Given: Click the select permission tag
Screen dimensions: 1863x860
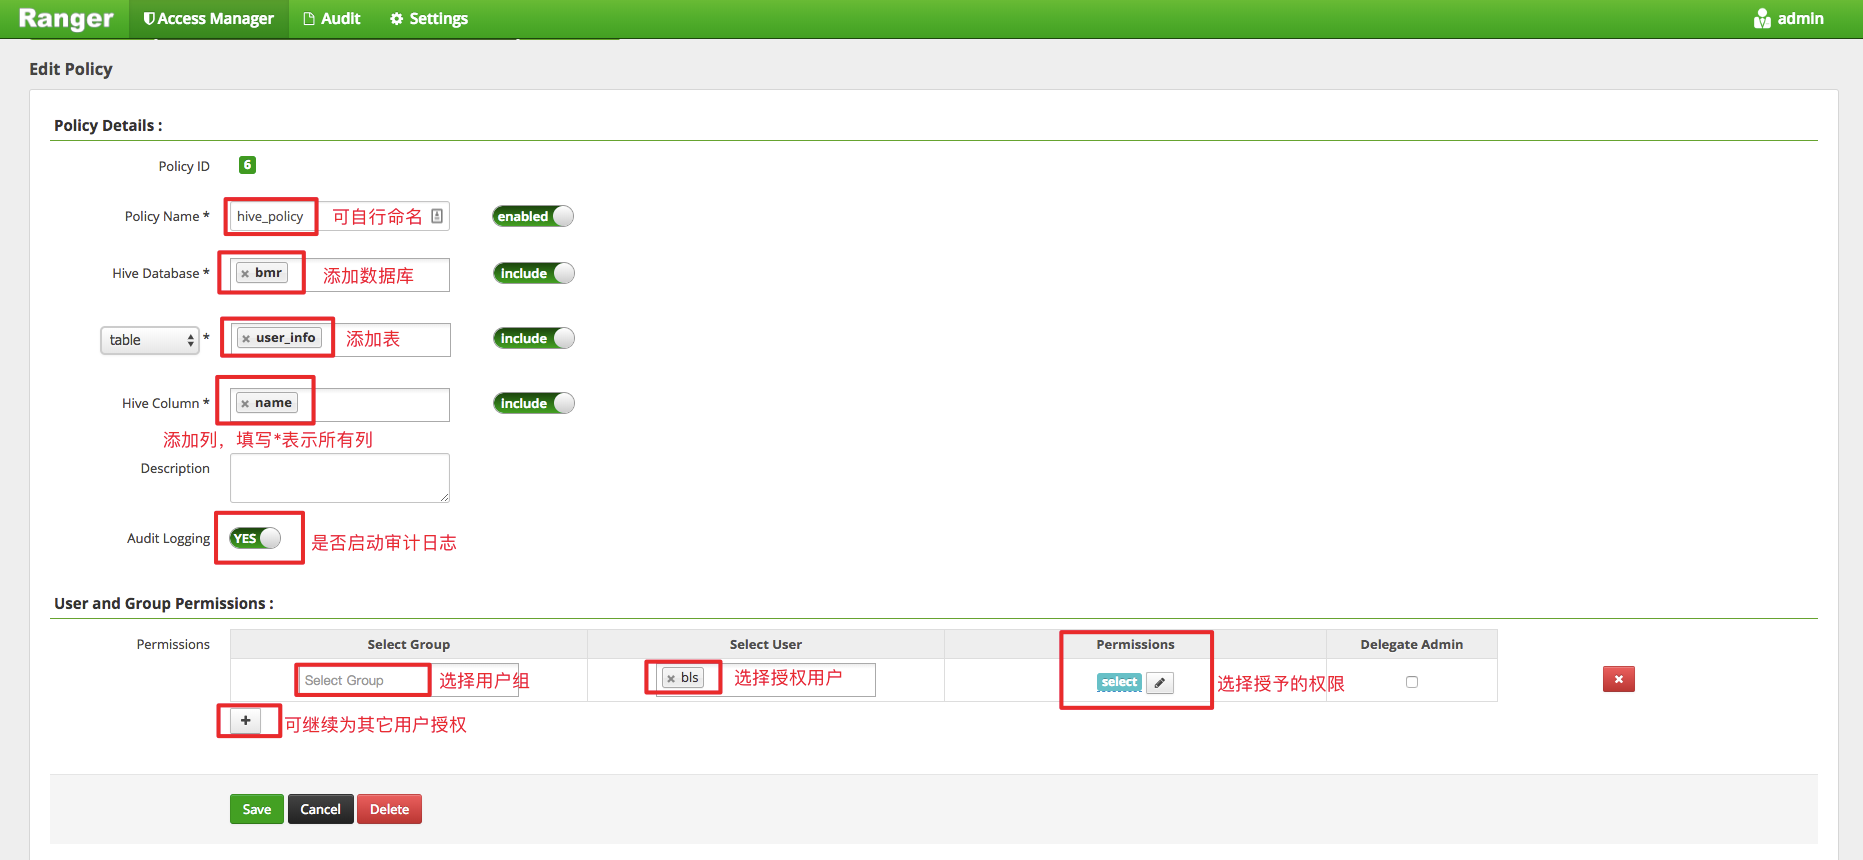Looking at the screenshot, I should (x=1119, y=682).
